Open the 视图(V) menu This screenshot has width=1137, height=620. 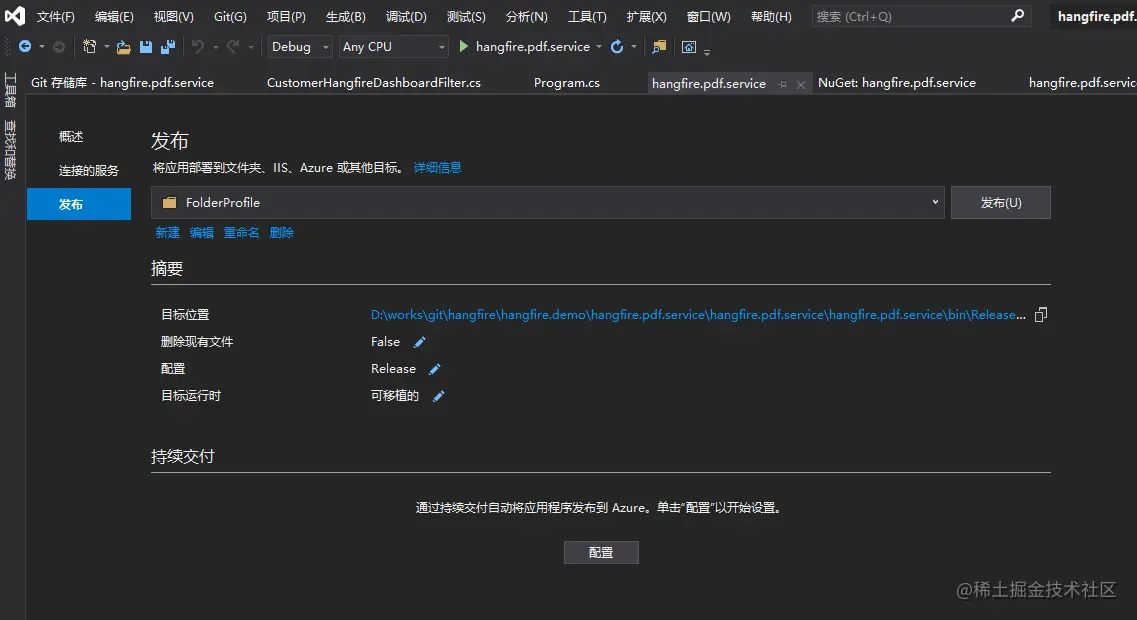[x=173, y=16]
